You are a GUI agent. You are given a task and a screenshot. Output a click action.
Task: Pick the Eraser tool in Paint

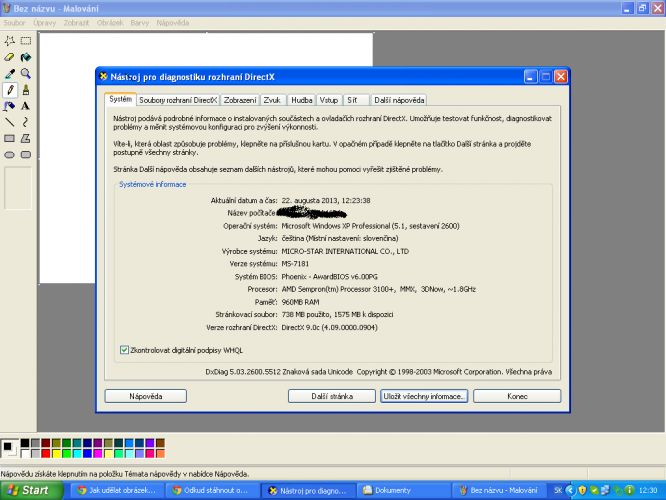coord(9,57)
